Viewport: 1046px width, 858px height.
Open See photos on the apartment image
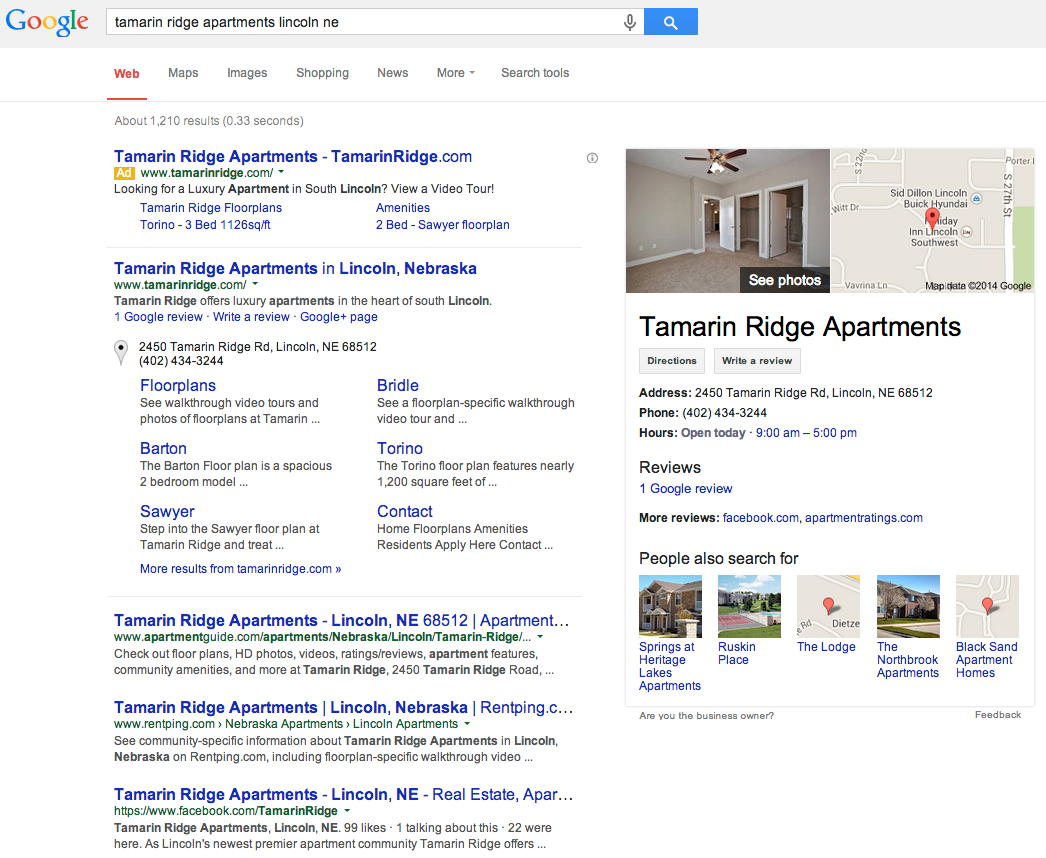pyautogui.click(x=784, y=280)
